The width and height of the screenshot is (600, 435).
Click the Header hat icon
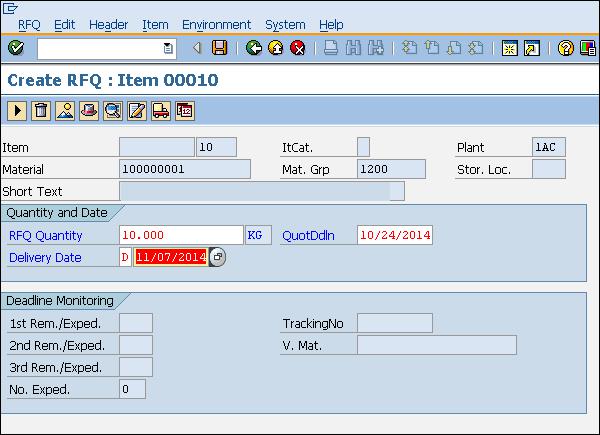coord(89,111)
